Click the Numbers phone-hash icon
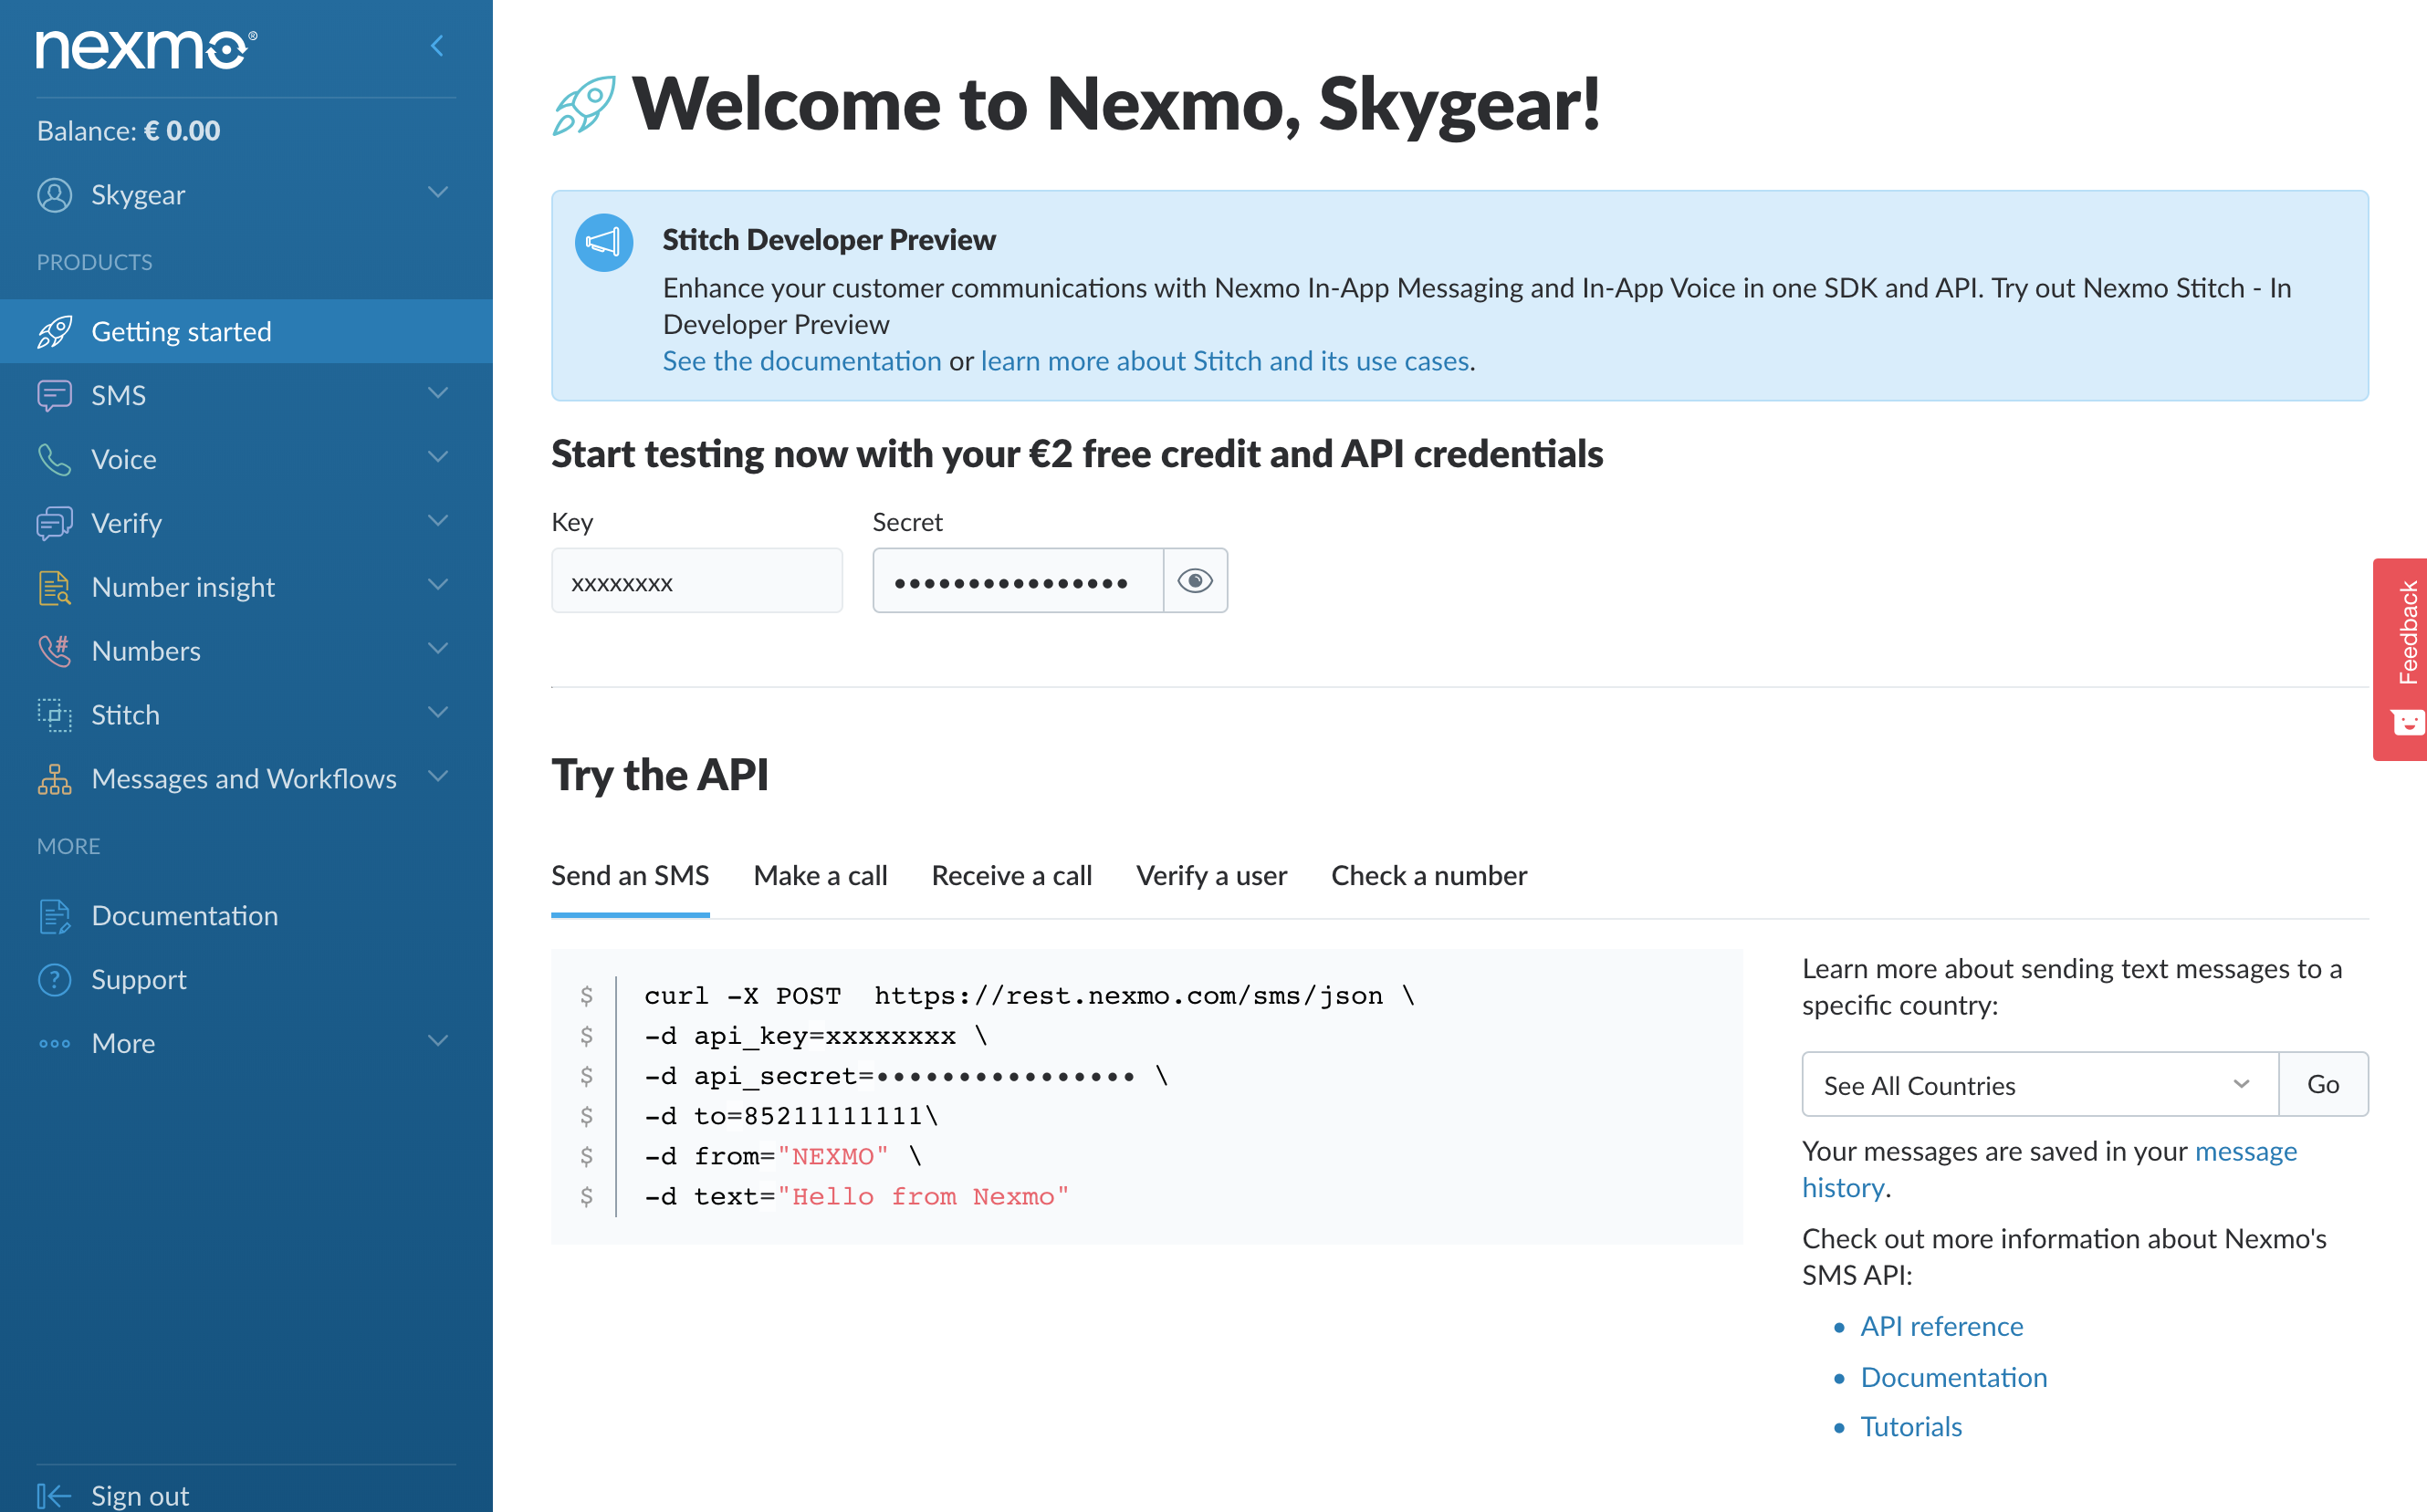This screenshot has width=2427, height=1512. (x=55, y=651)
